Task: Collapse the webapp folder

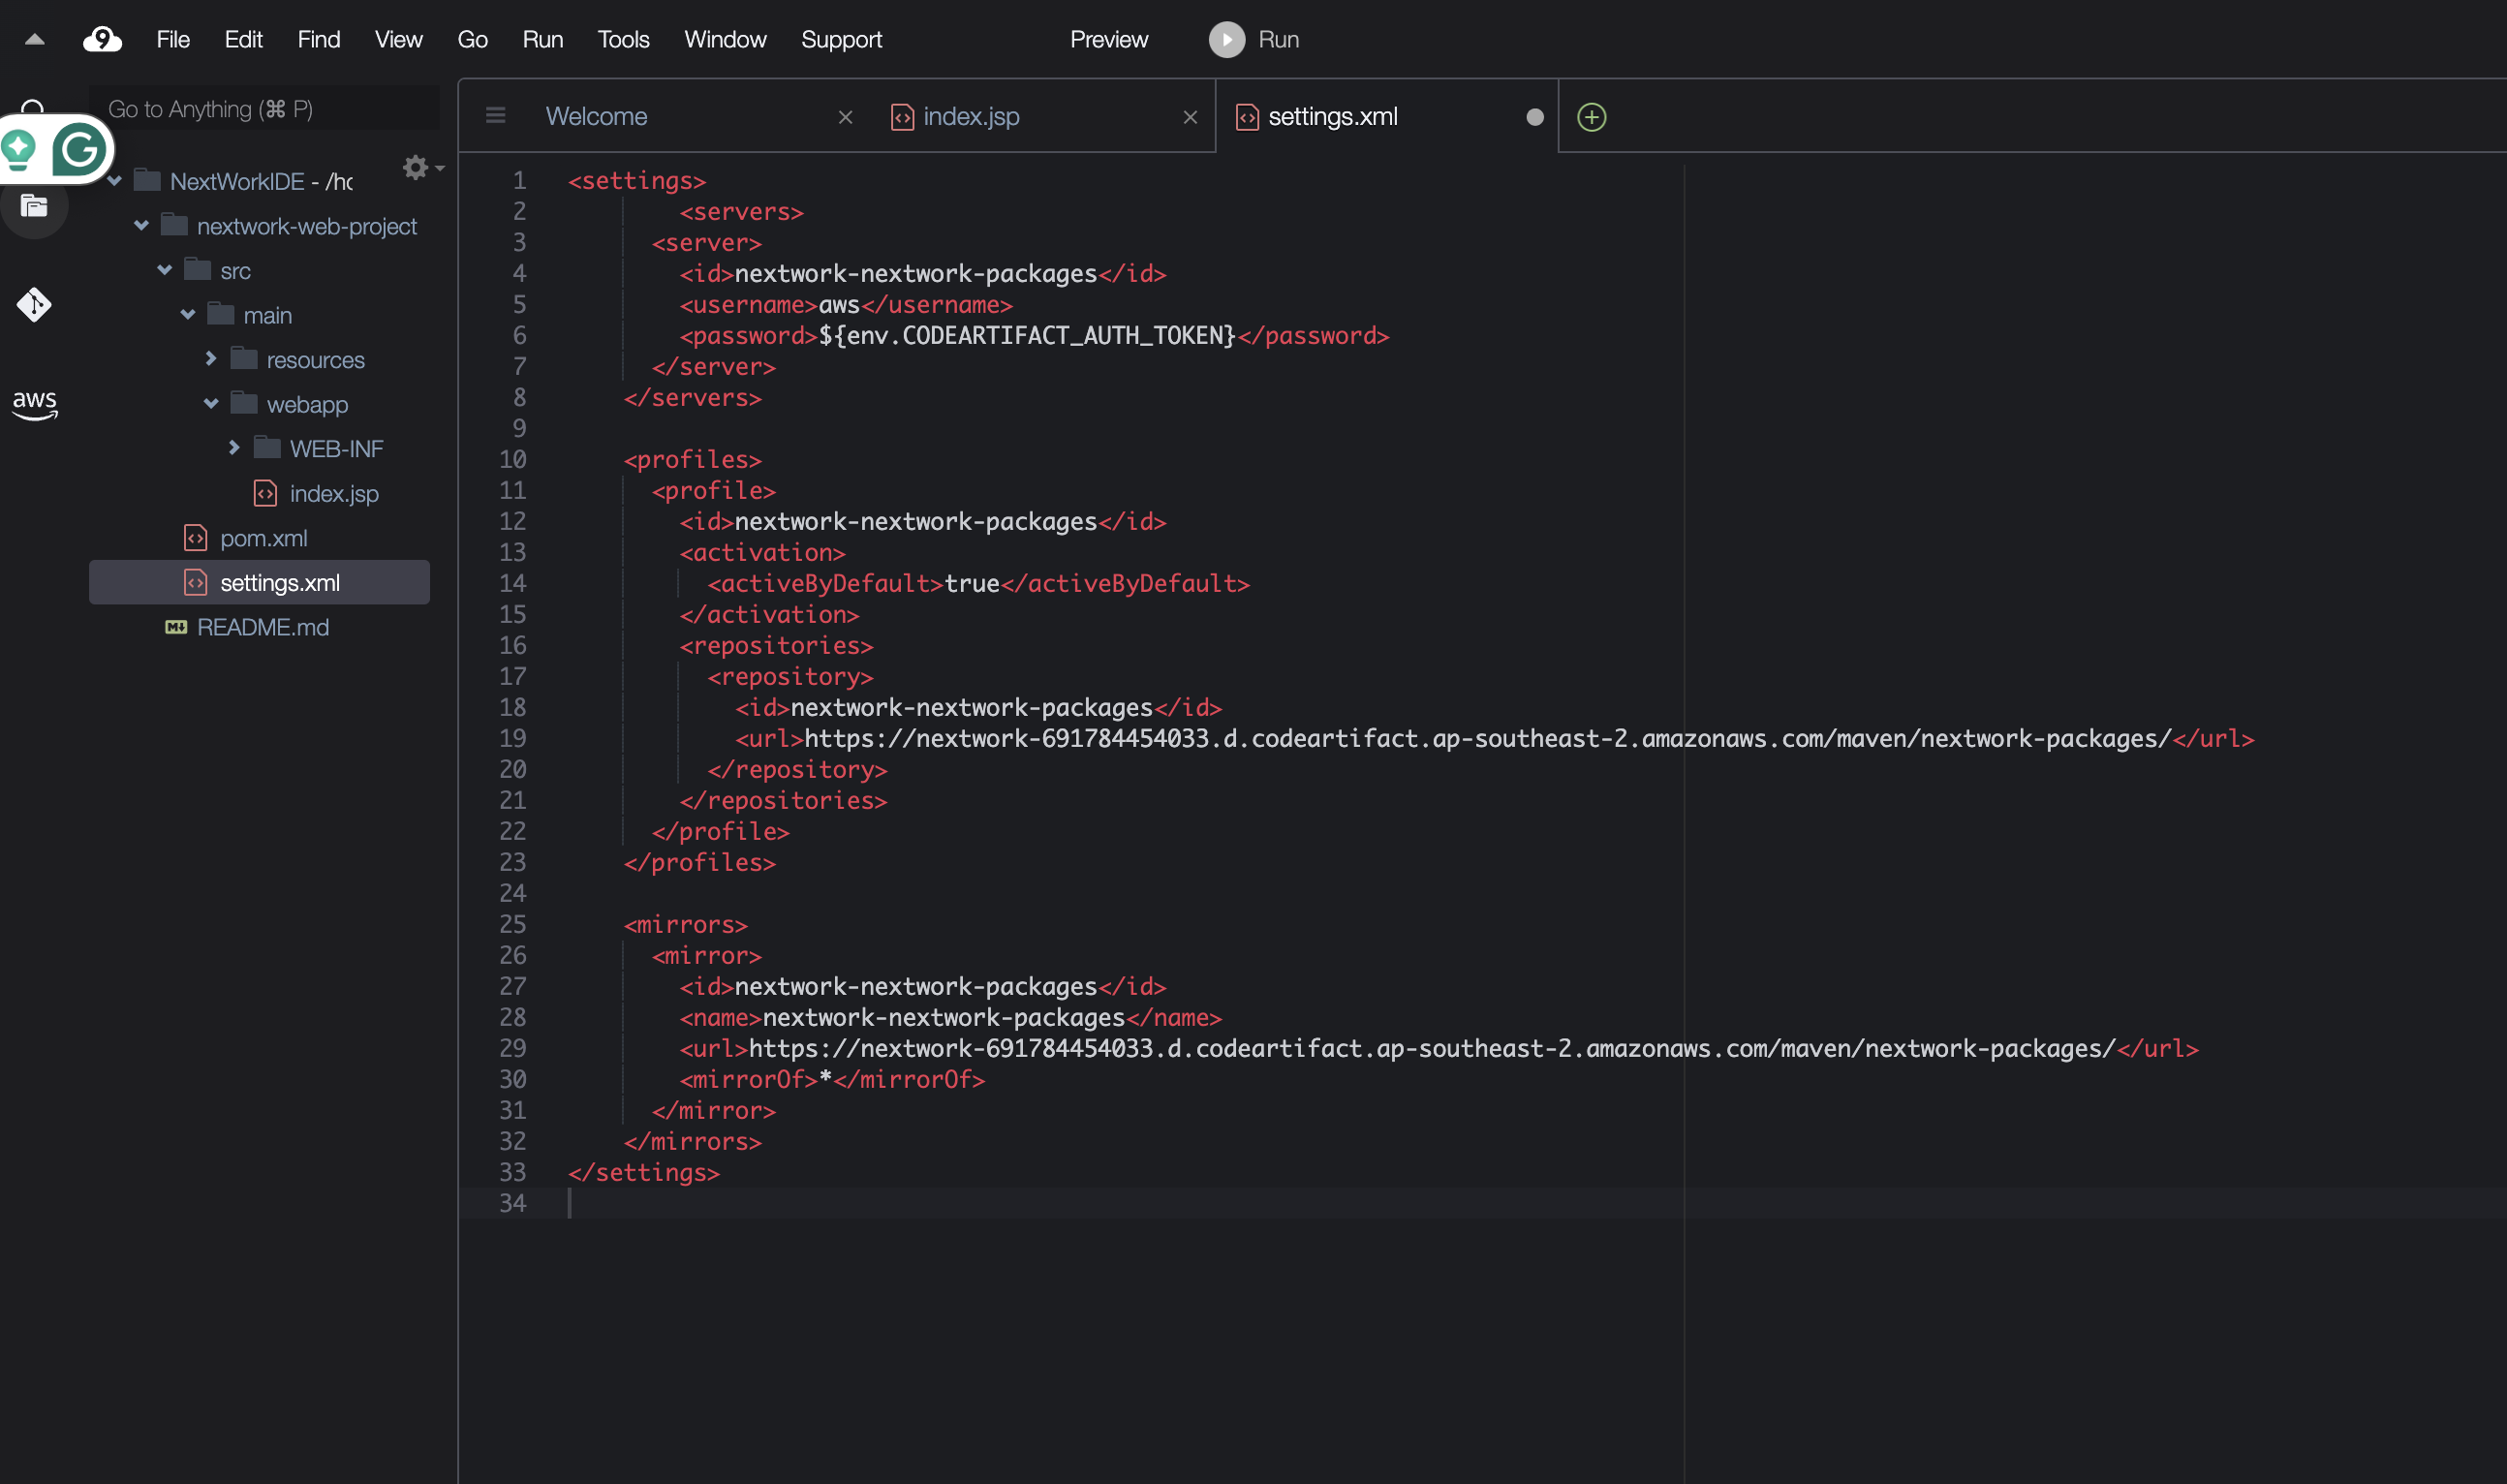Action: click(x=211, y=404)
